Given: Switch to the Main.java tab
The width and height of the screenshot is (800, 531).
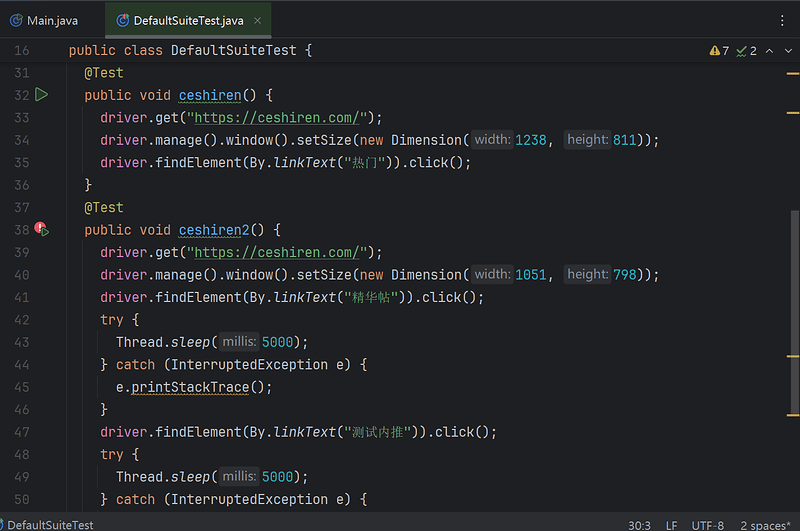Looking at the screenshot, I should coord(52,20).
